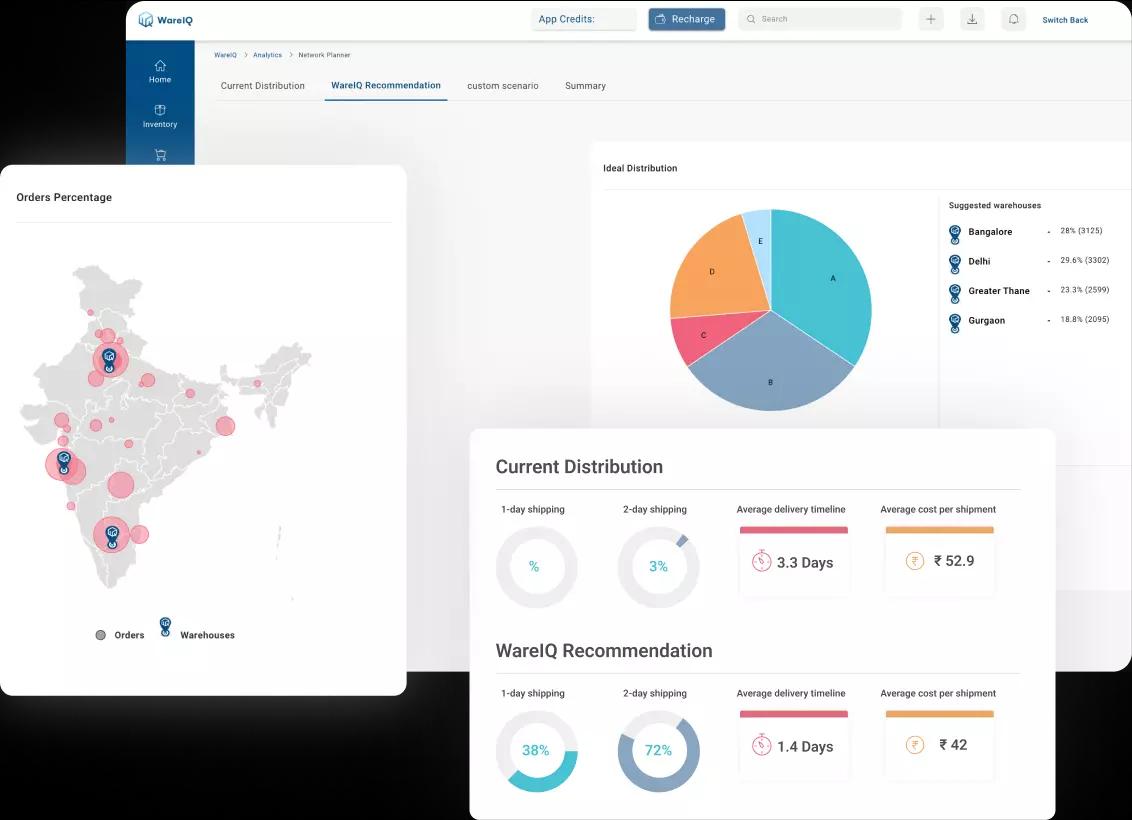Click the 23.3% (2599) value
Screen dimensions: 1132x820
(1084, 290)
